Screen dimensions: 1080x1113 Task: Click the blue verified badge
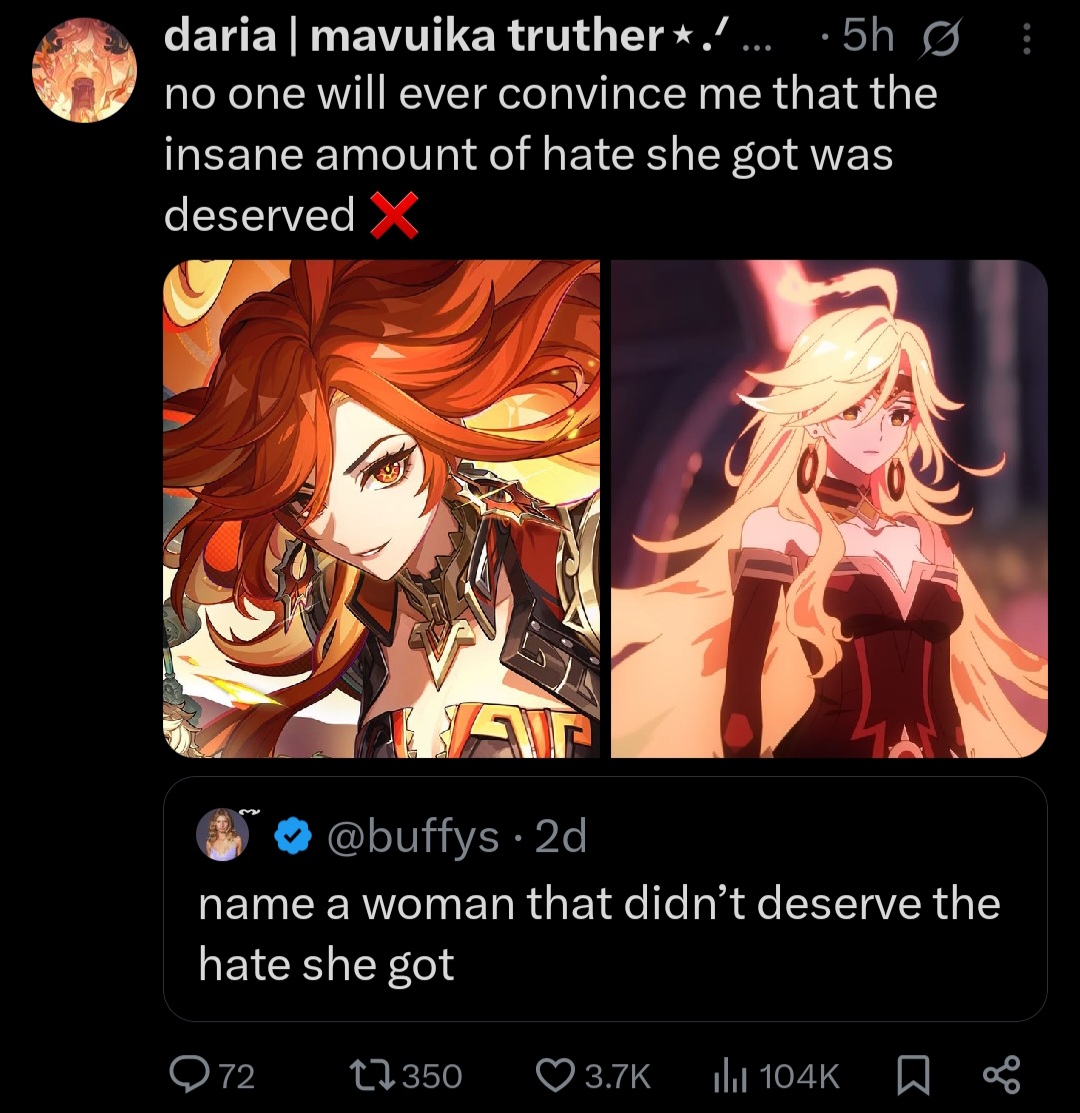tap(294, 836)
